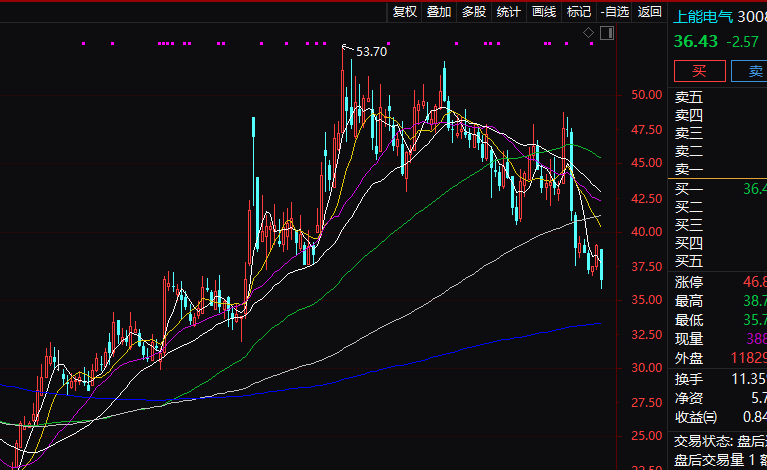Select the 卖一 ask price row
The height and width of the screenshot is (470, 767).
689,170
